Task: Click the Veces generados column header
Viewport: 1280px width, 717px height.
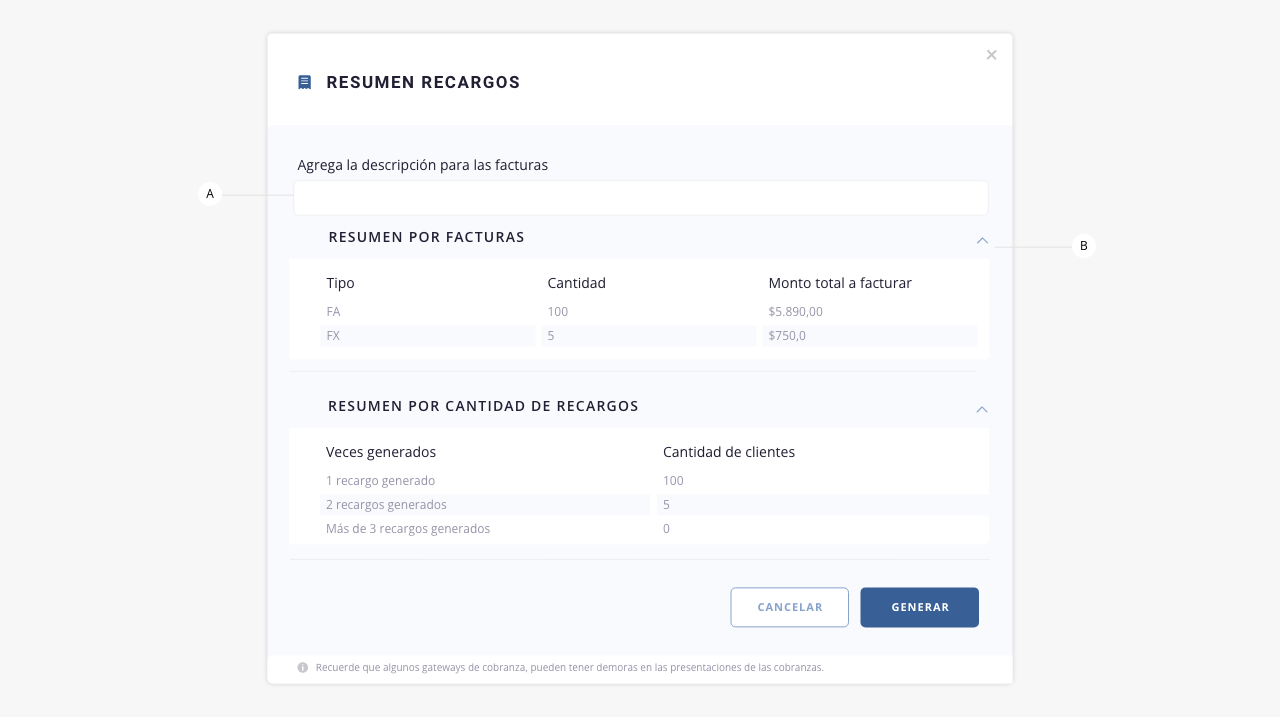Action: pos(381,452)
